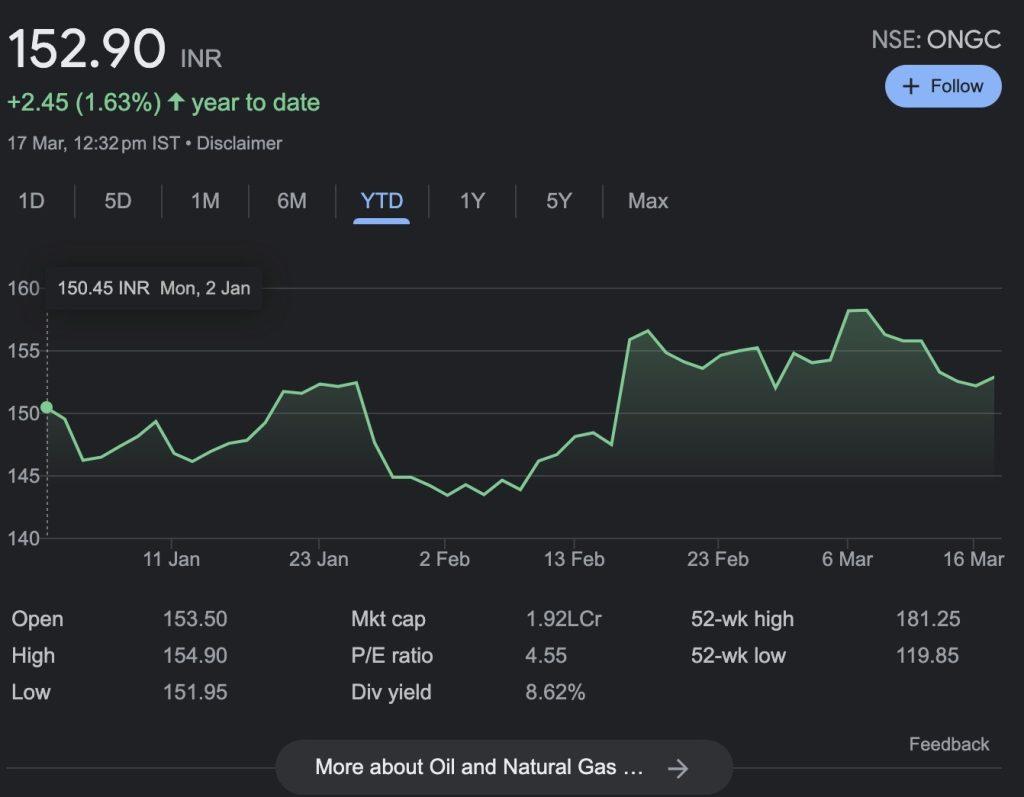Select the 1D time range tab

31,201
